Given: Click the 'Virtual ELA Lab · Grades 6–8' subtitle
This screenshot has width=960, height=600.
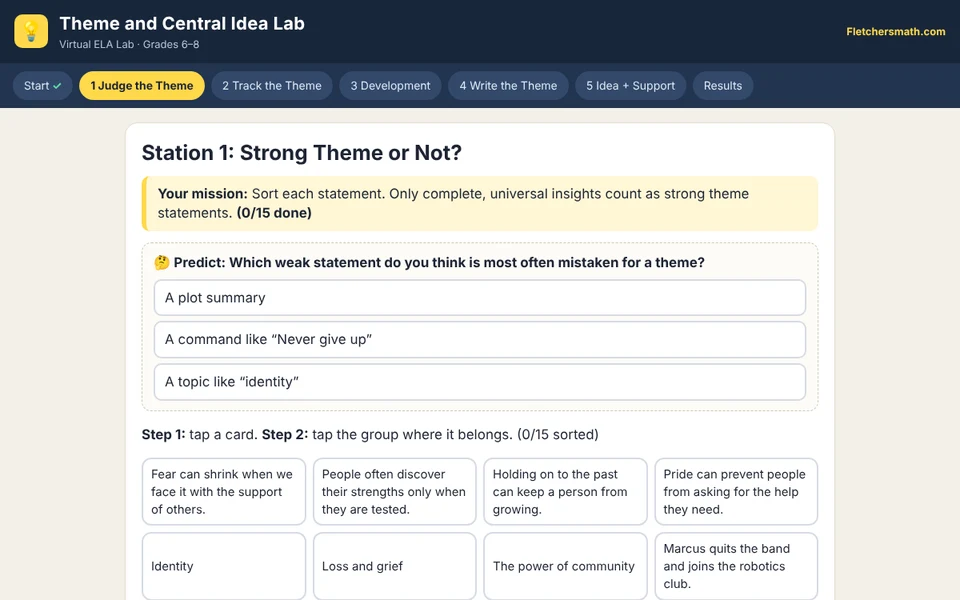Looking at the screenshot, I should tap(129, 44).
